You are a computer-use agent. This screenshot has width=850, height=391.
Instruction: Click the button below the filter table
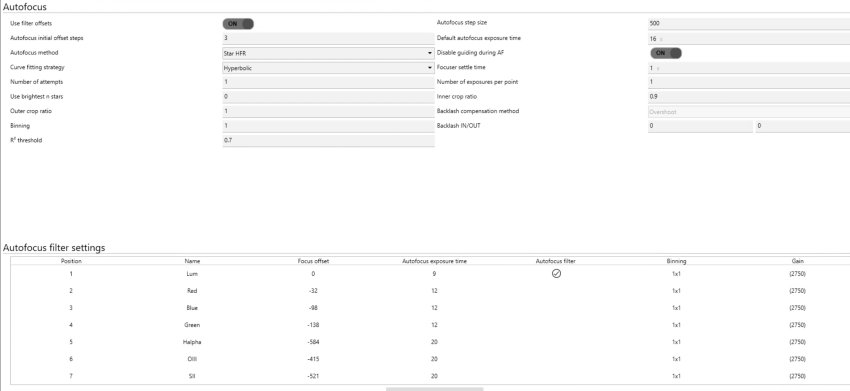[434, 389]
